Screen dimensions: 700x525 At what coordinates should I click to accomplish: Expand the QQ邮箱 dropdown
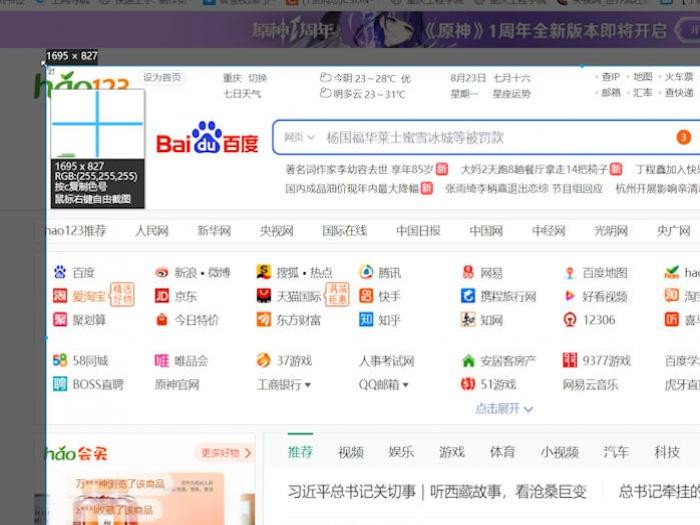(405, 385)
